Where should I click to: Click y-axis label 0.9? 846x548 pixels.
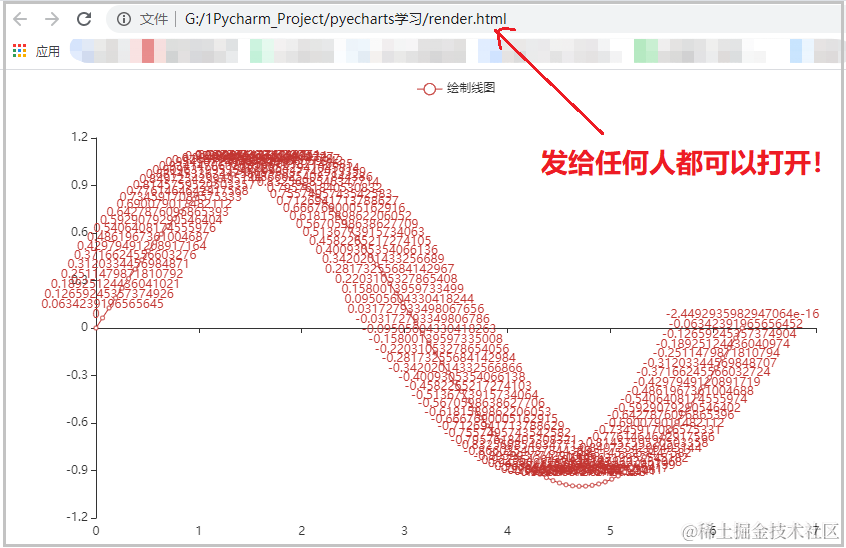tap(79, 185)
